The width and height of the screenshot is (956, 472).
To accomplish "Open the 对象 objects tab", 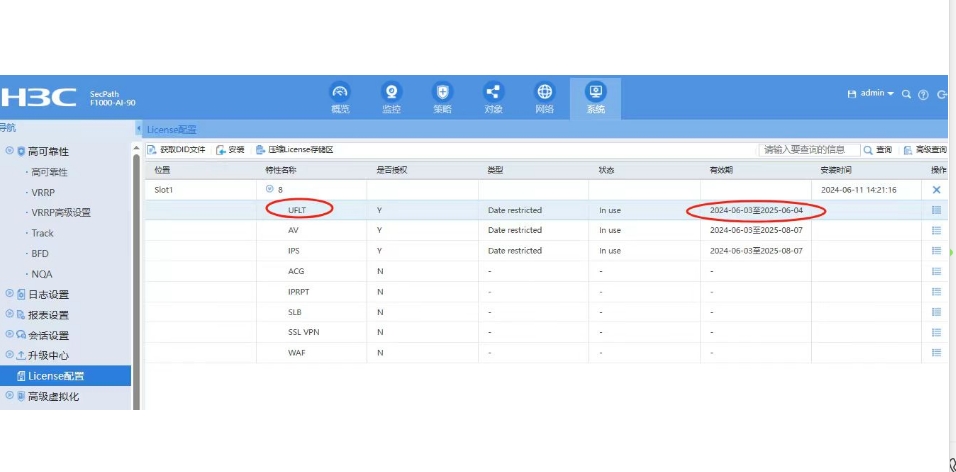I will tap(493, 98).
